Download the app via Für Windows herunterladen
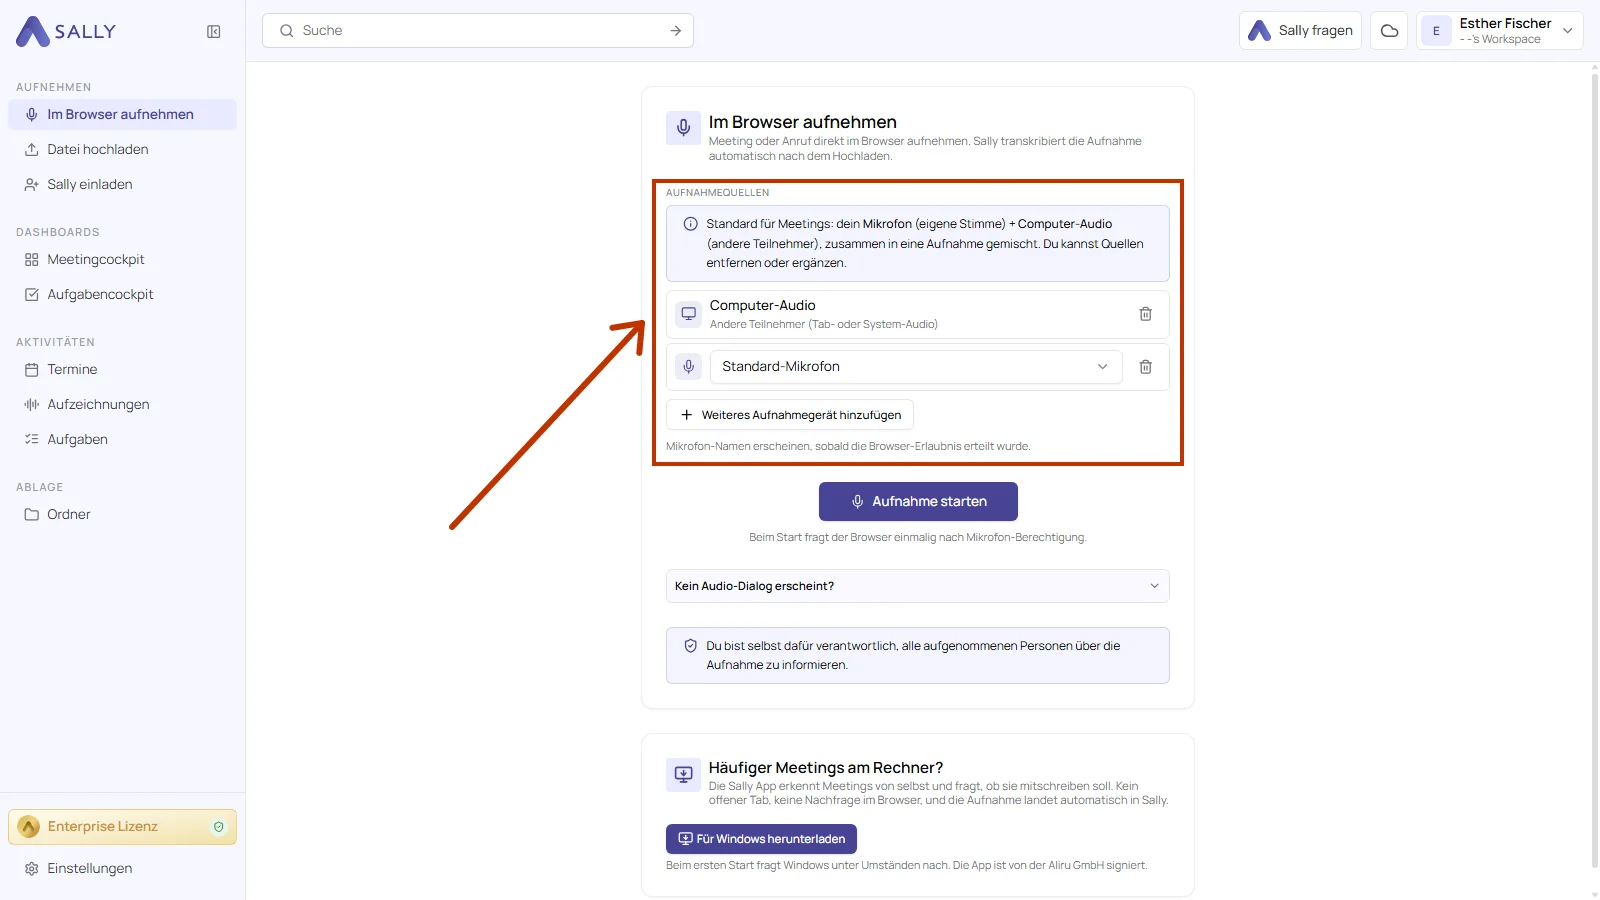 761,839
